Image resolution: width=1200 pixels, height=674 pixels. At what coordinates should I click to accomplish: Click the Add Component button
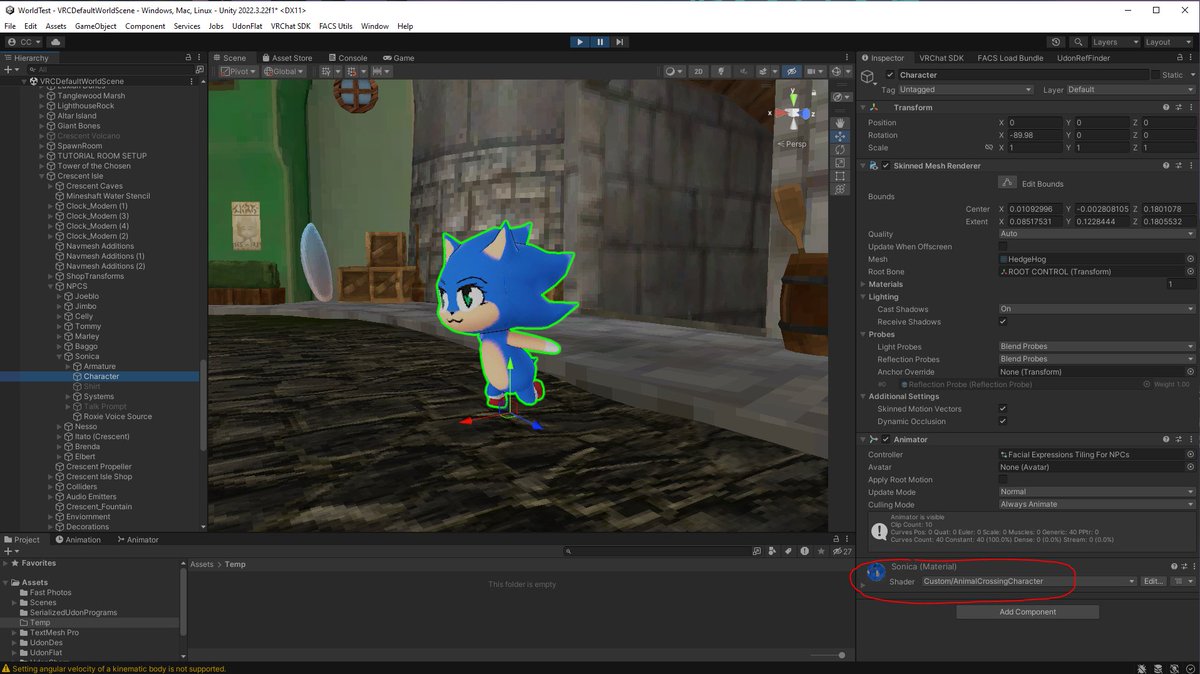coord(1028,612)
